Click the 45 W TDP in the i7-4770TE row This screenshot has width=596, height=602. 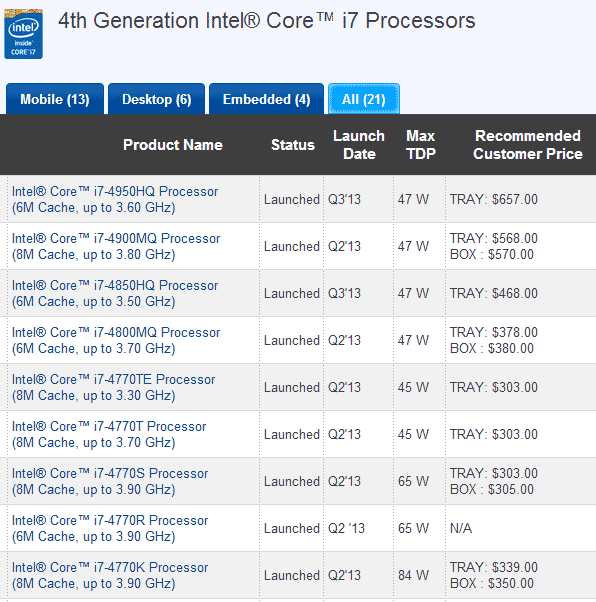pos(413,387)
